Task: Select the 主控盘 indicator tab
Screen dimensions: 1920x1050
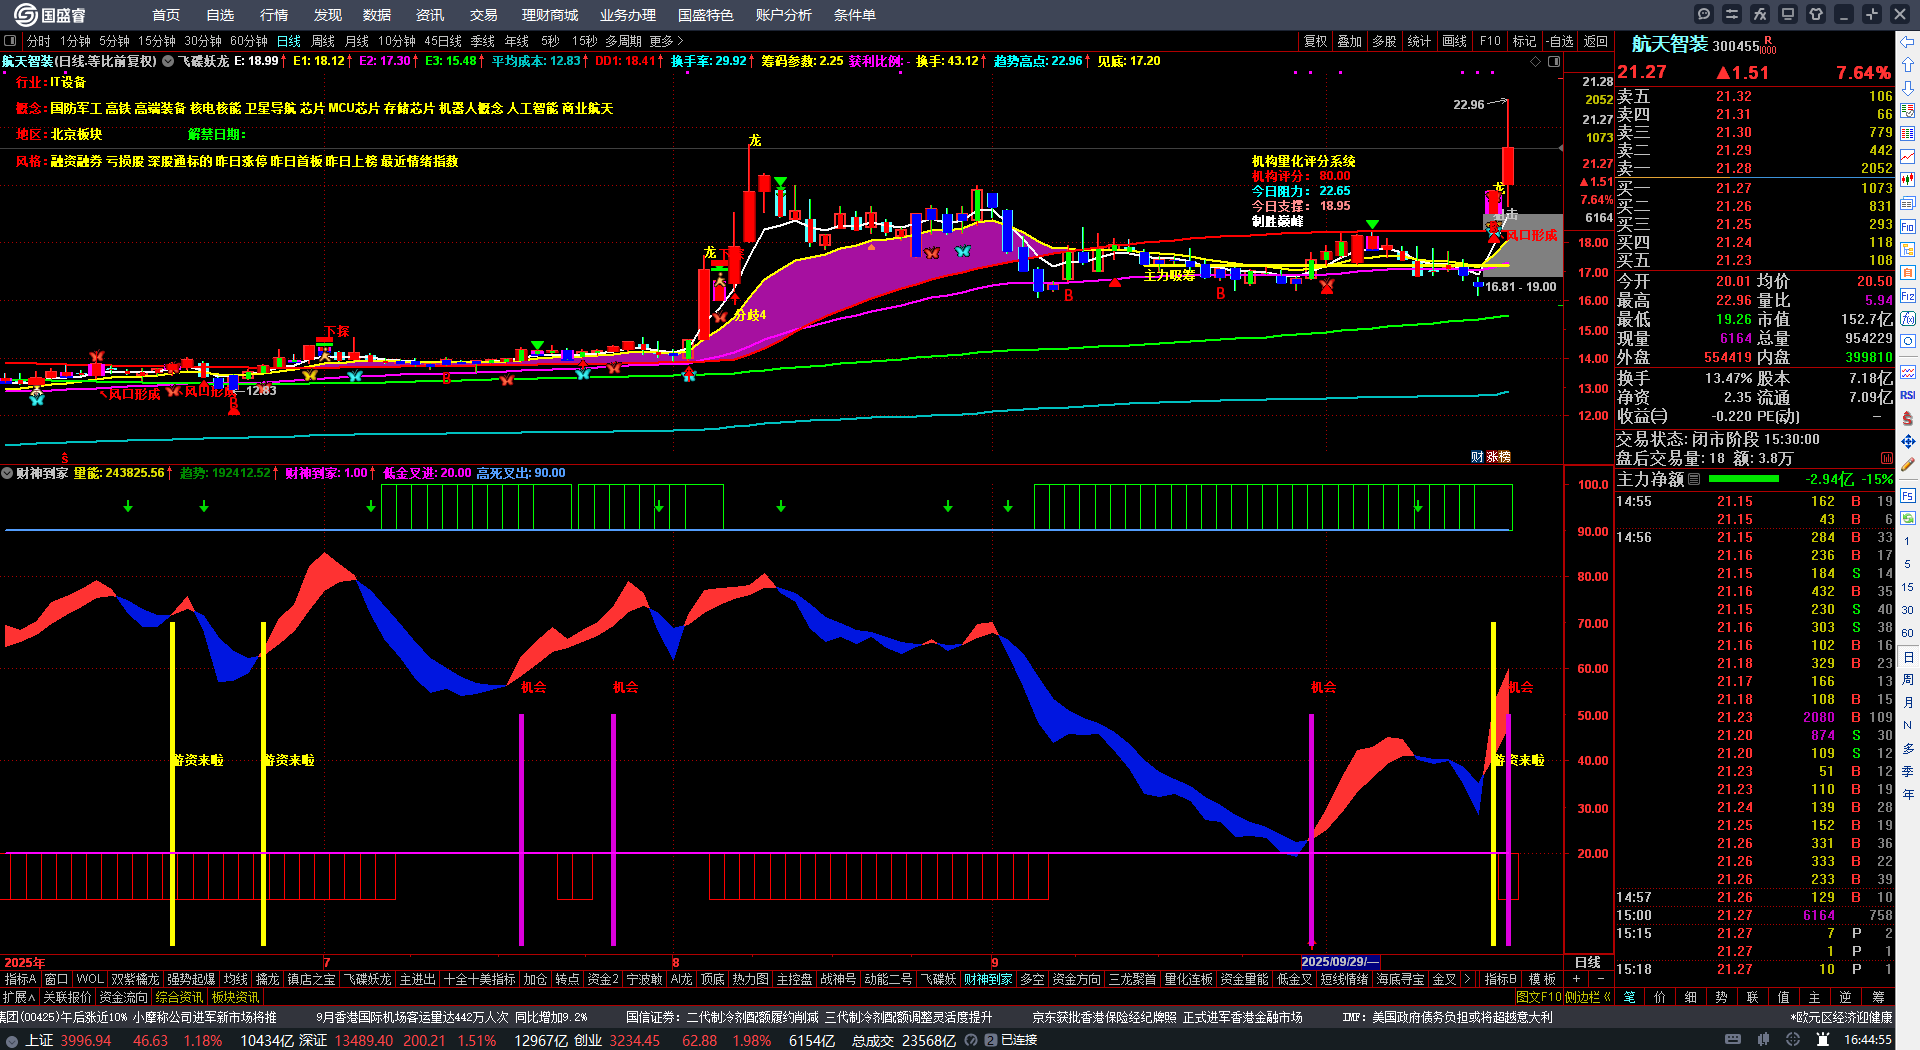Action: tap(795, 979)
